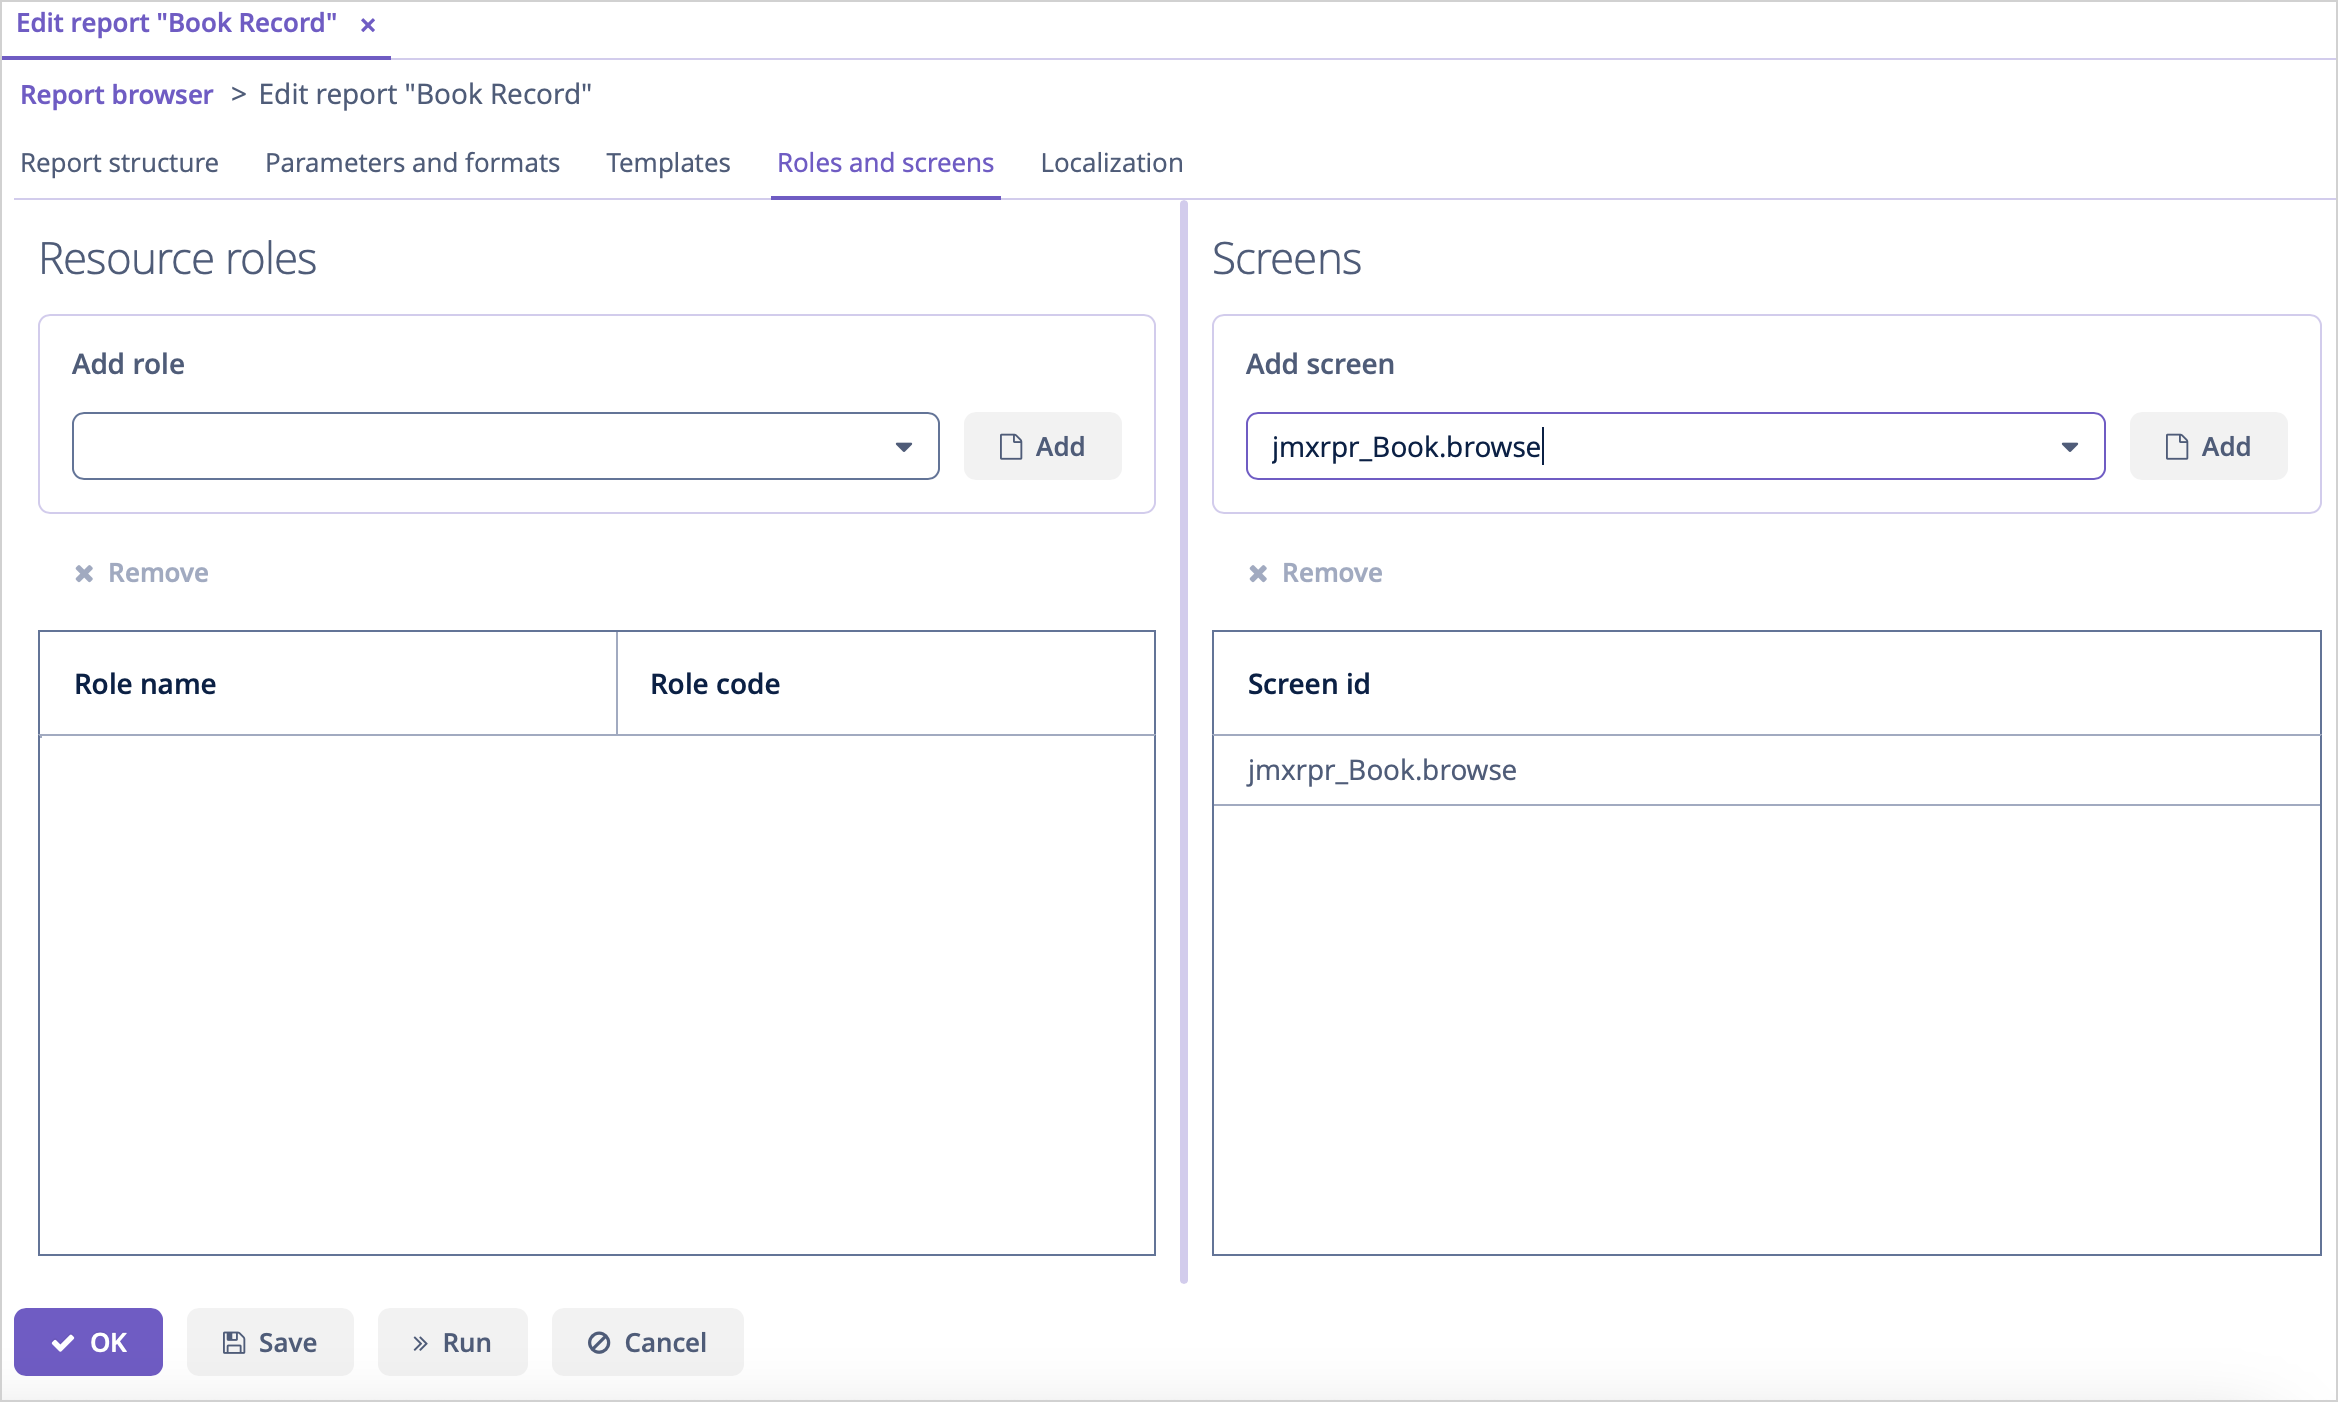The height and width of the screenshot is (1402, 2338).
Task: Select the Parameters and formats tab
Action: [x=412, y=162]
